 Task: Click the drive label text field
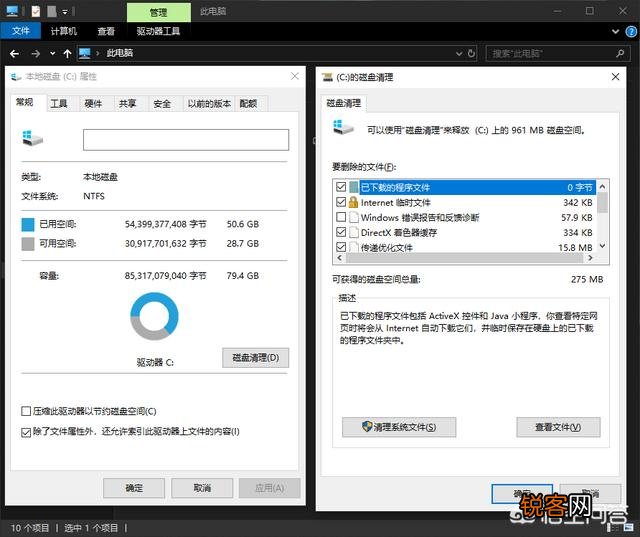(x=186, y=140)
